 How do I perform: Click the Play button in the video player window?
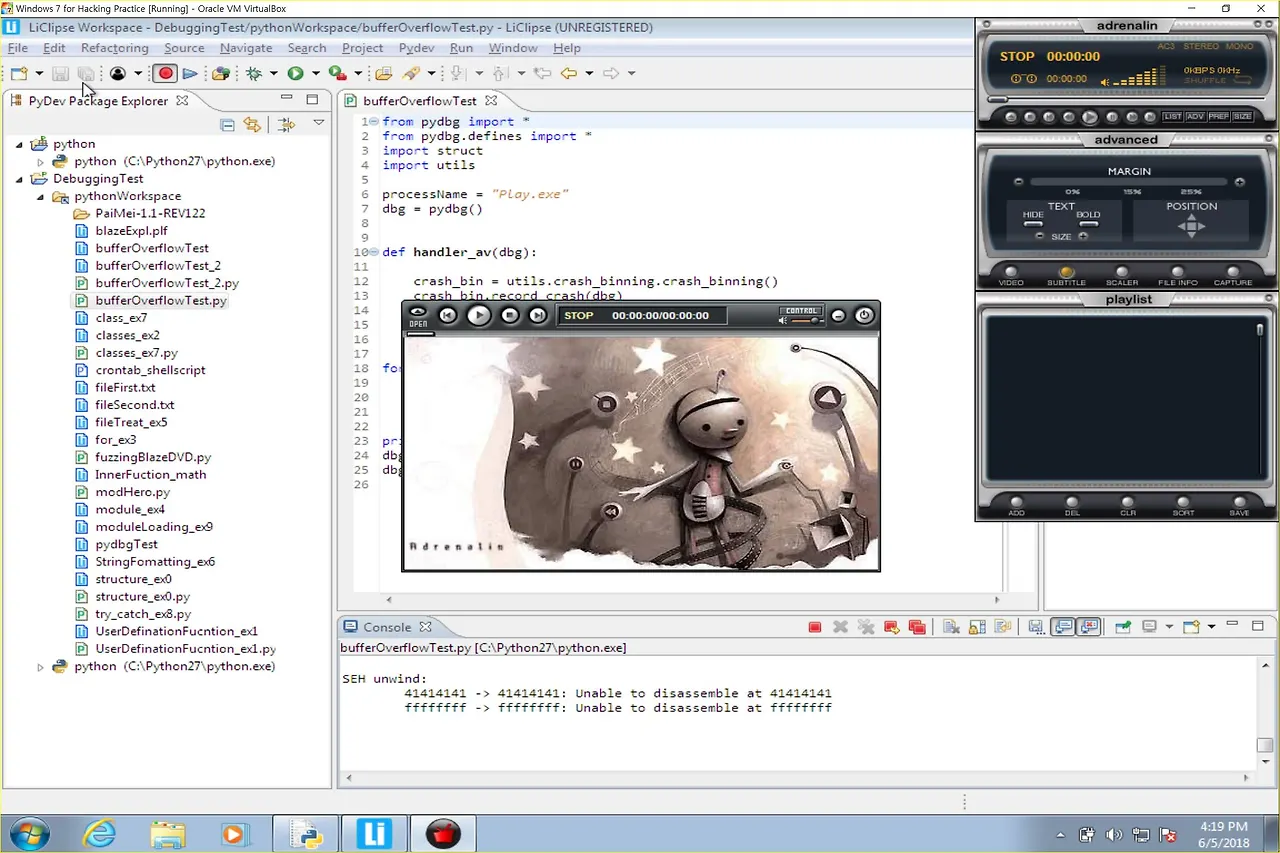pos(479,315)
